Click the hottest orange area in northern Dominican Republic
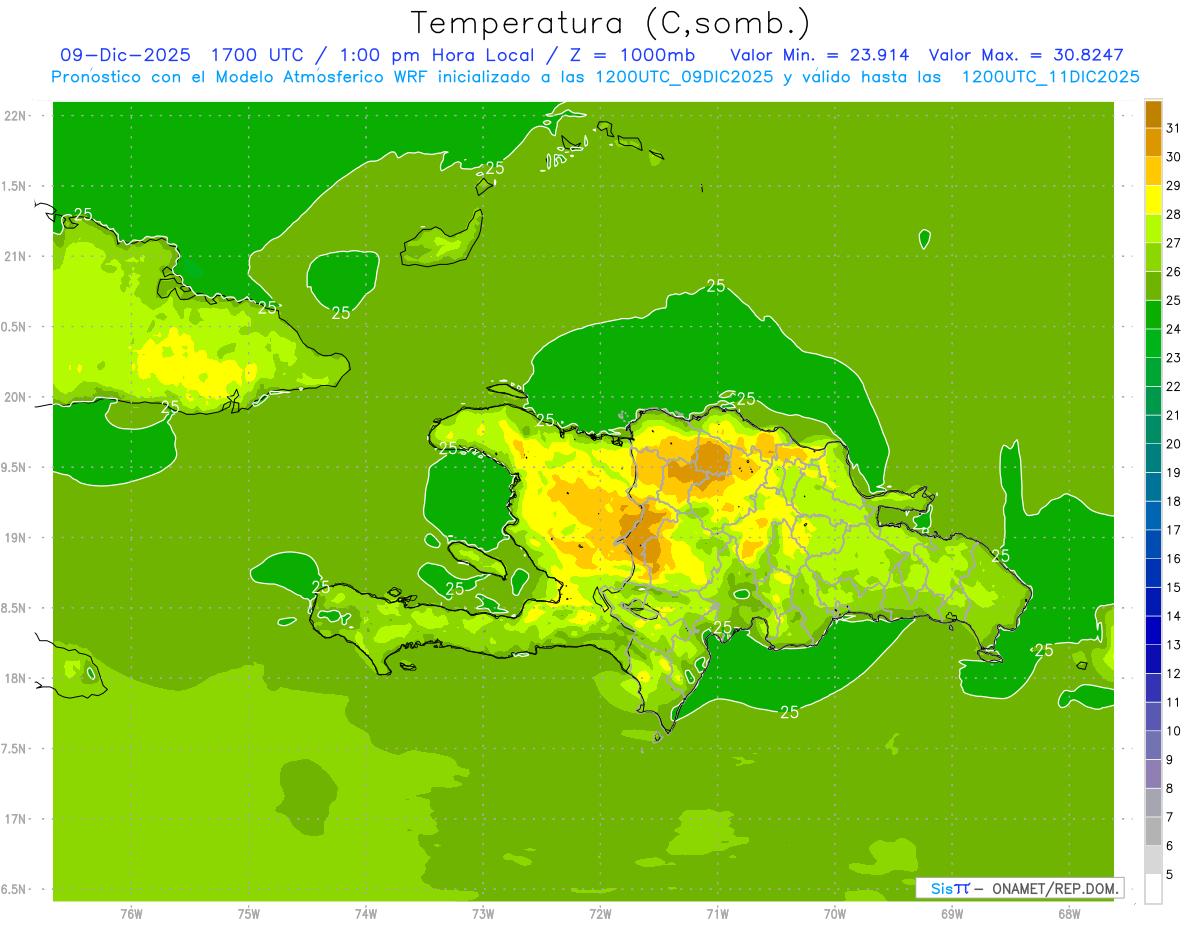Image resolution: width=1200 pixels, height=927 pixels. click(x=712, y=458)
